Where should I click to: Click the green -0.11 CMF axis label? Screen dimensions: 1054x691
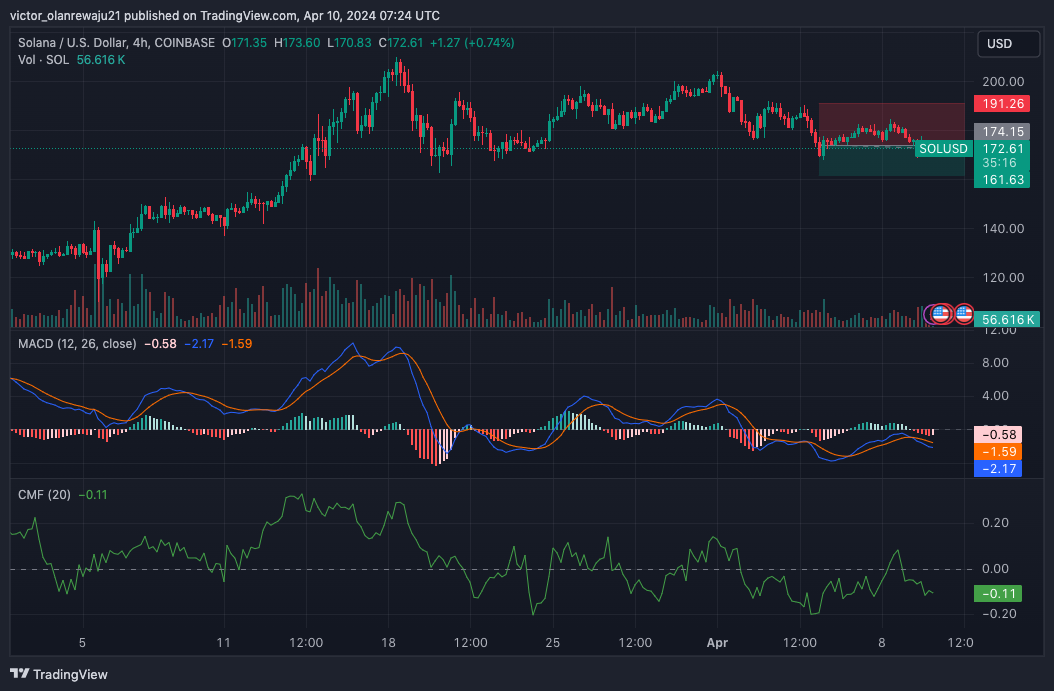[x=998, y=594]
